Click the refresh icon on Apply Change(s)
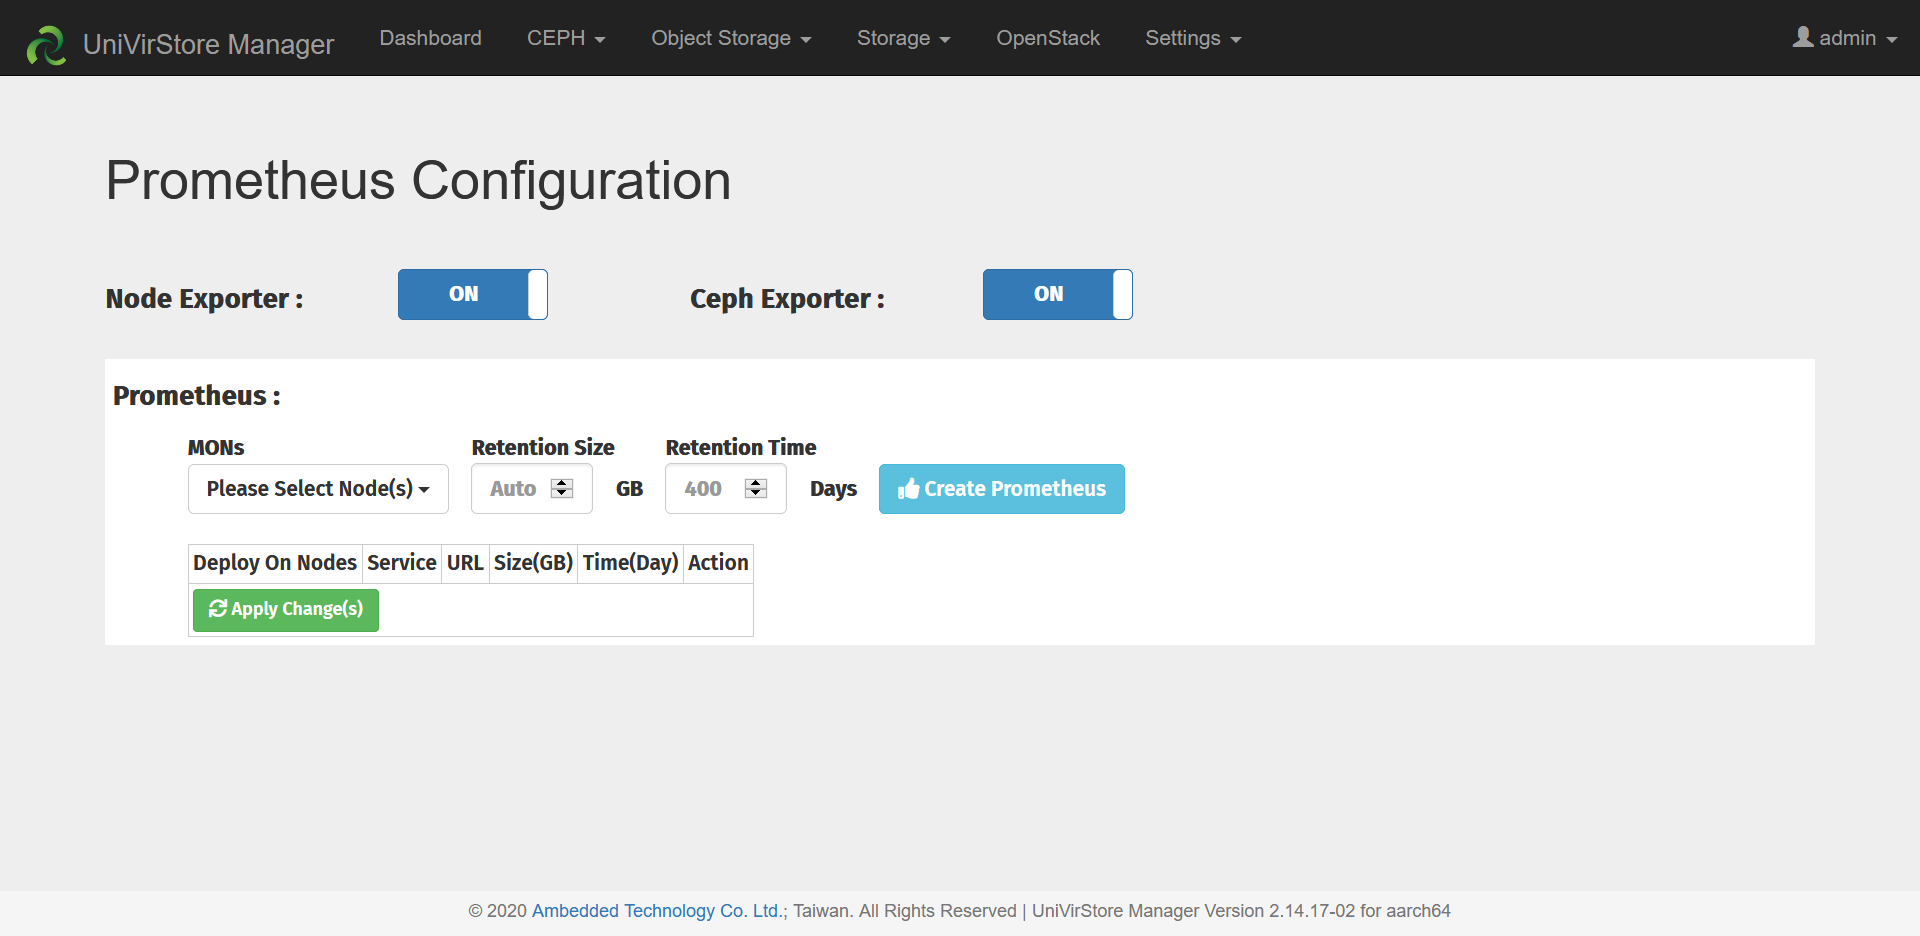The width and height of the screenshot is (1920, 936). (x=218, y=608)
